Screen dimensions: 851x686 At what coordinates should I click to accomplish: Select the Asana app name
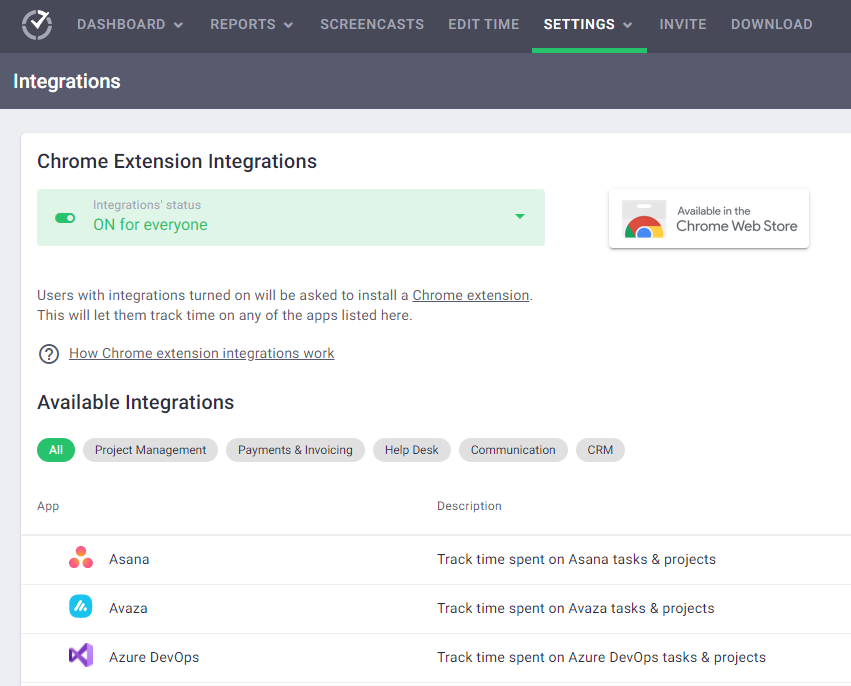pyautogui.click(x=128, y=559)
